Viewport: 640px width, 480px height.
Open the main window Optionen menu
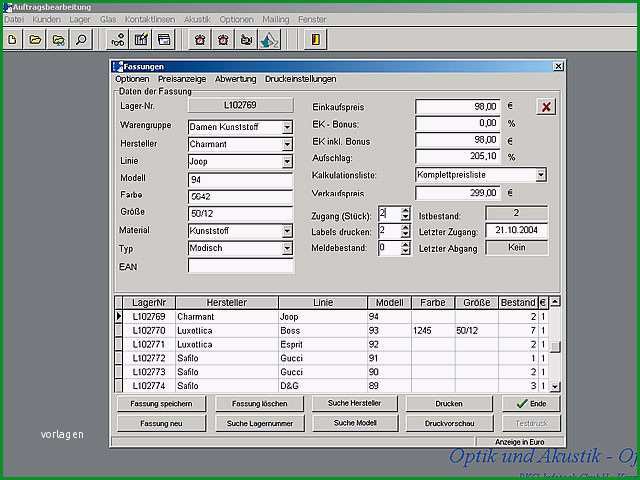tap(236, 19)
